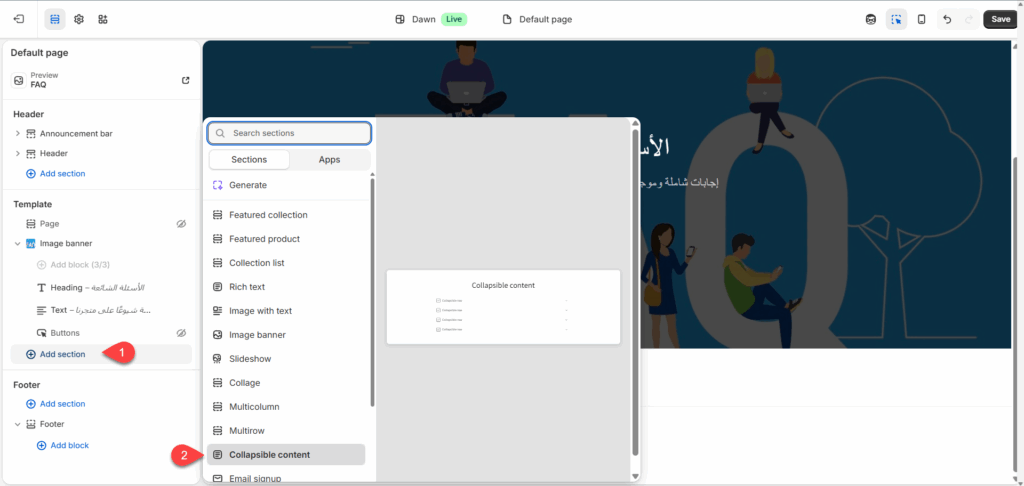Screen dimensions: 1024x486
Task: Click the Save button
Action: pyautogui.click(x=1001, y=19)
